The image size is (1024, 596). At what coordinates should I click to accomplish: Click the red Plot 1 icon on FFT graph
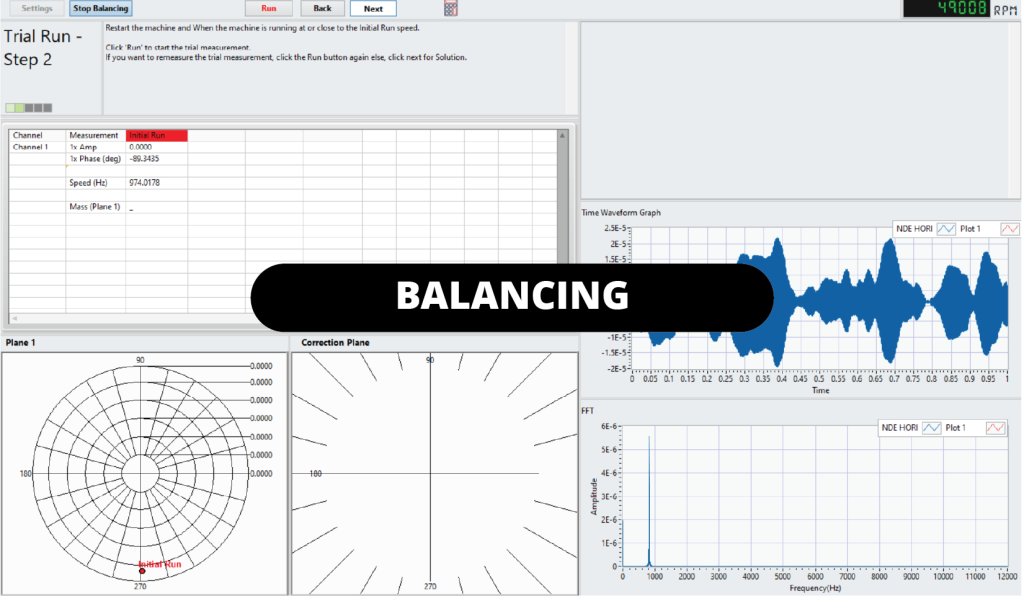point(1009,428)
